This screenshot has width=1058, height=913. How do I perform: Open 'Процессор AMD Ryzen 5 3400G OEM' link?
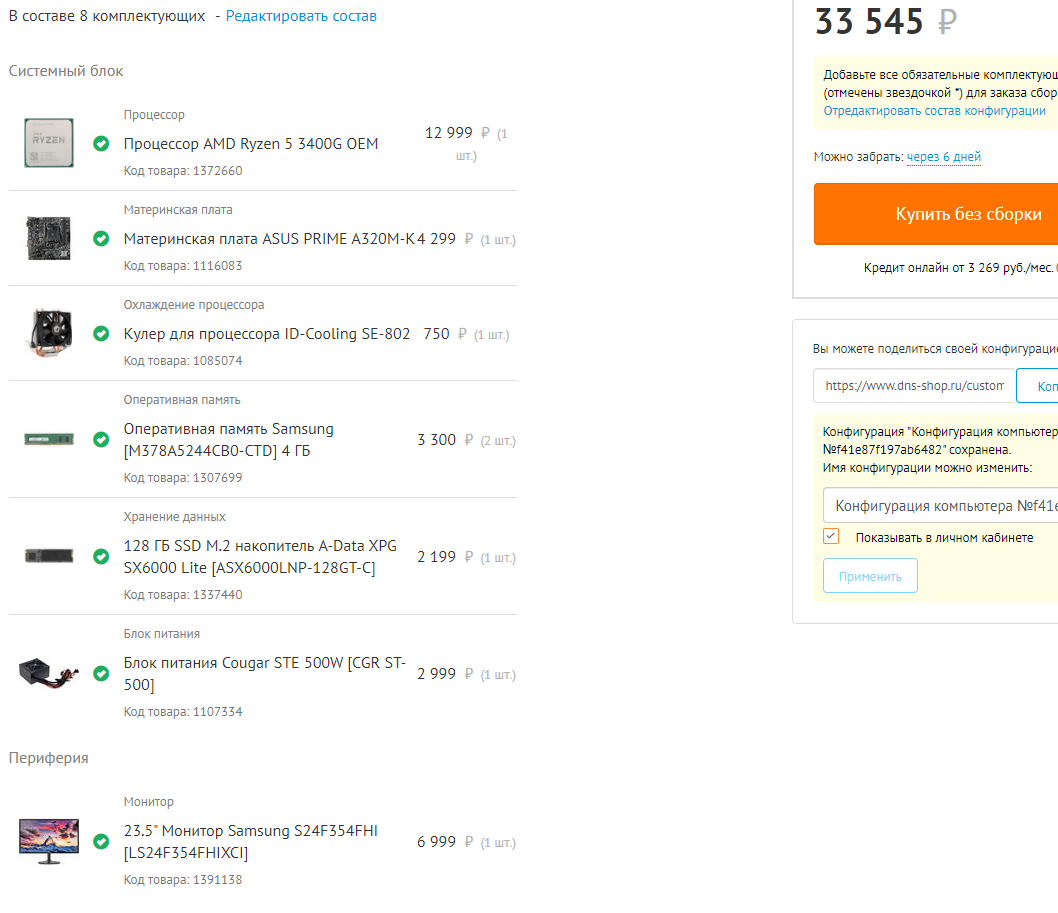click(251, 144)
